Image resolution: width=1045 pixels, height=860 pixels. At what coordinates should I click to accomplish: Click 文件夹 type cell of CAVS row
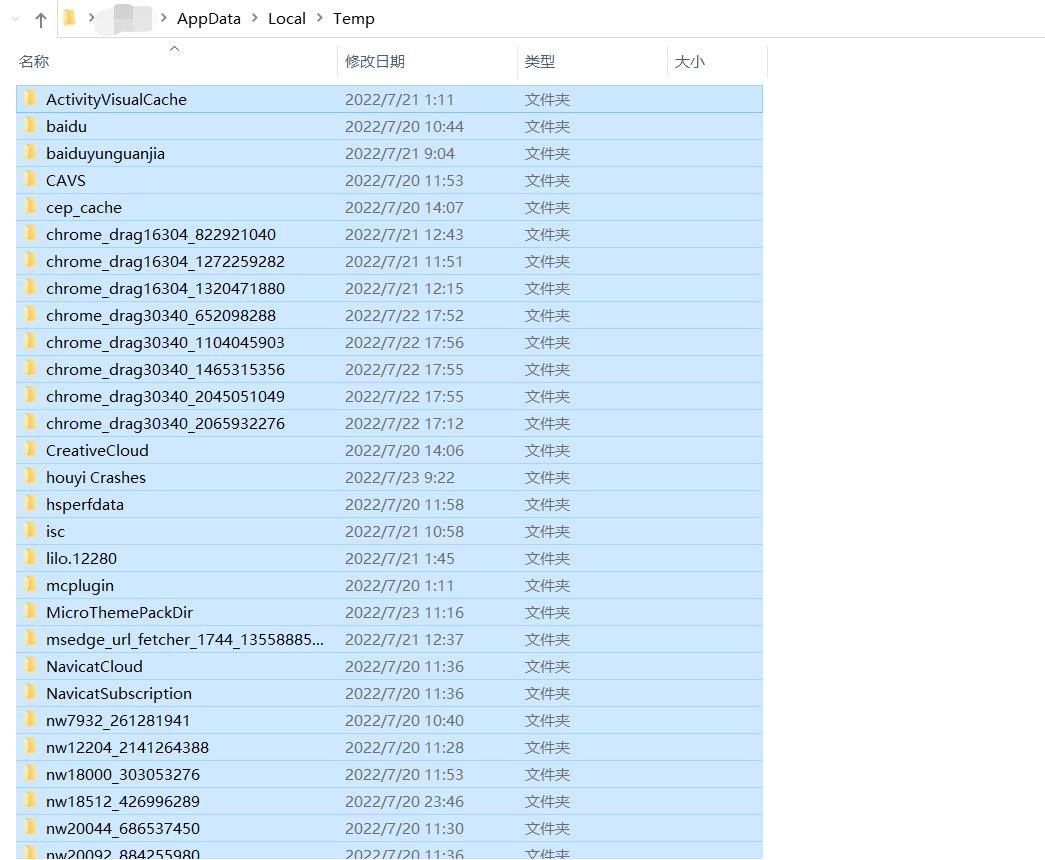pyautogui.click(x=547, y=181)
